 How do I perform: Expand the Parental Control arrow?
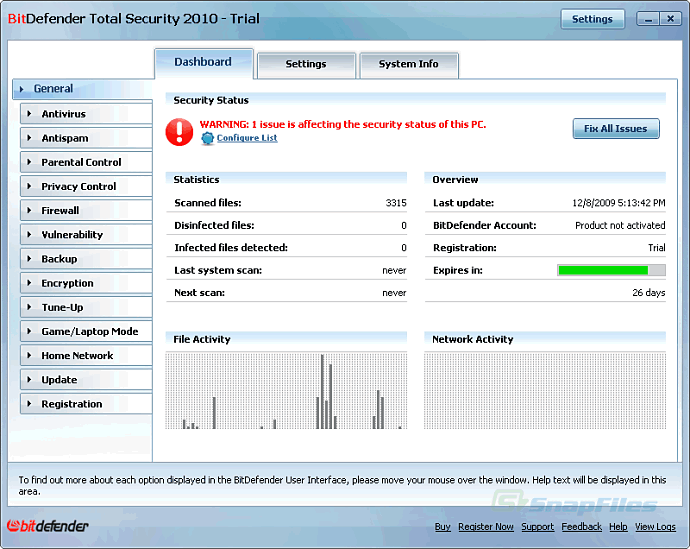click(29, 162)
